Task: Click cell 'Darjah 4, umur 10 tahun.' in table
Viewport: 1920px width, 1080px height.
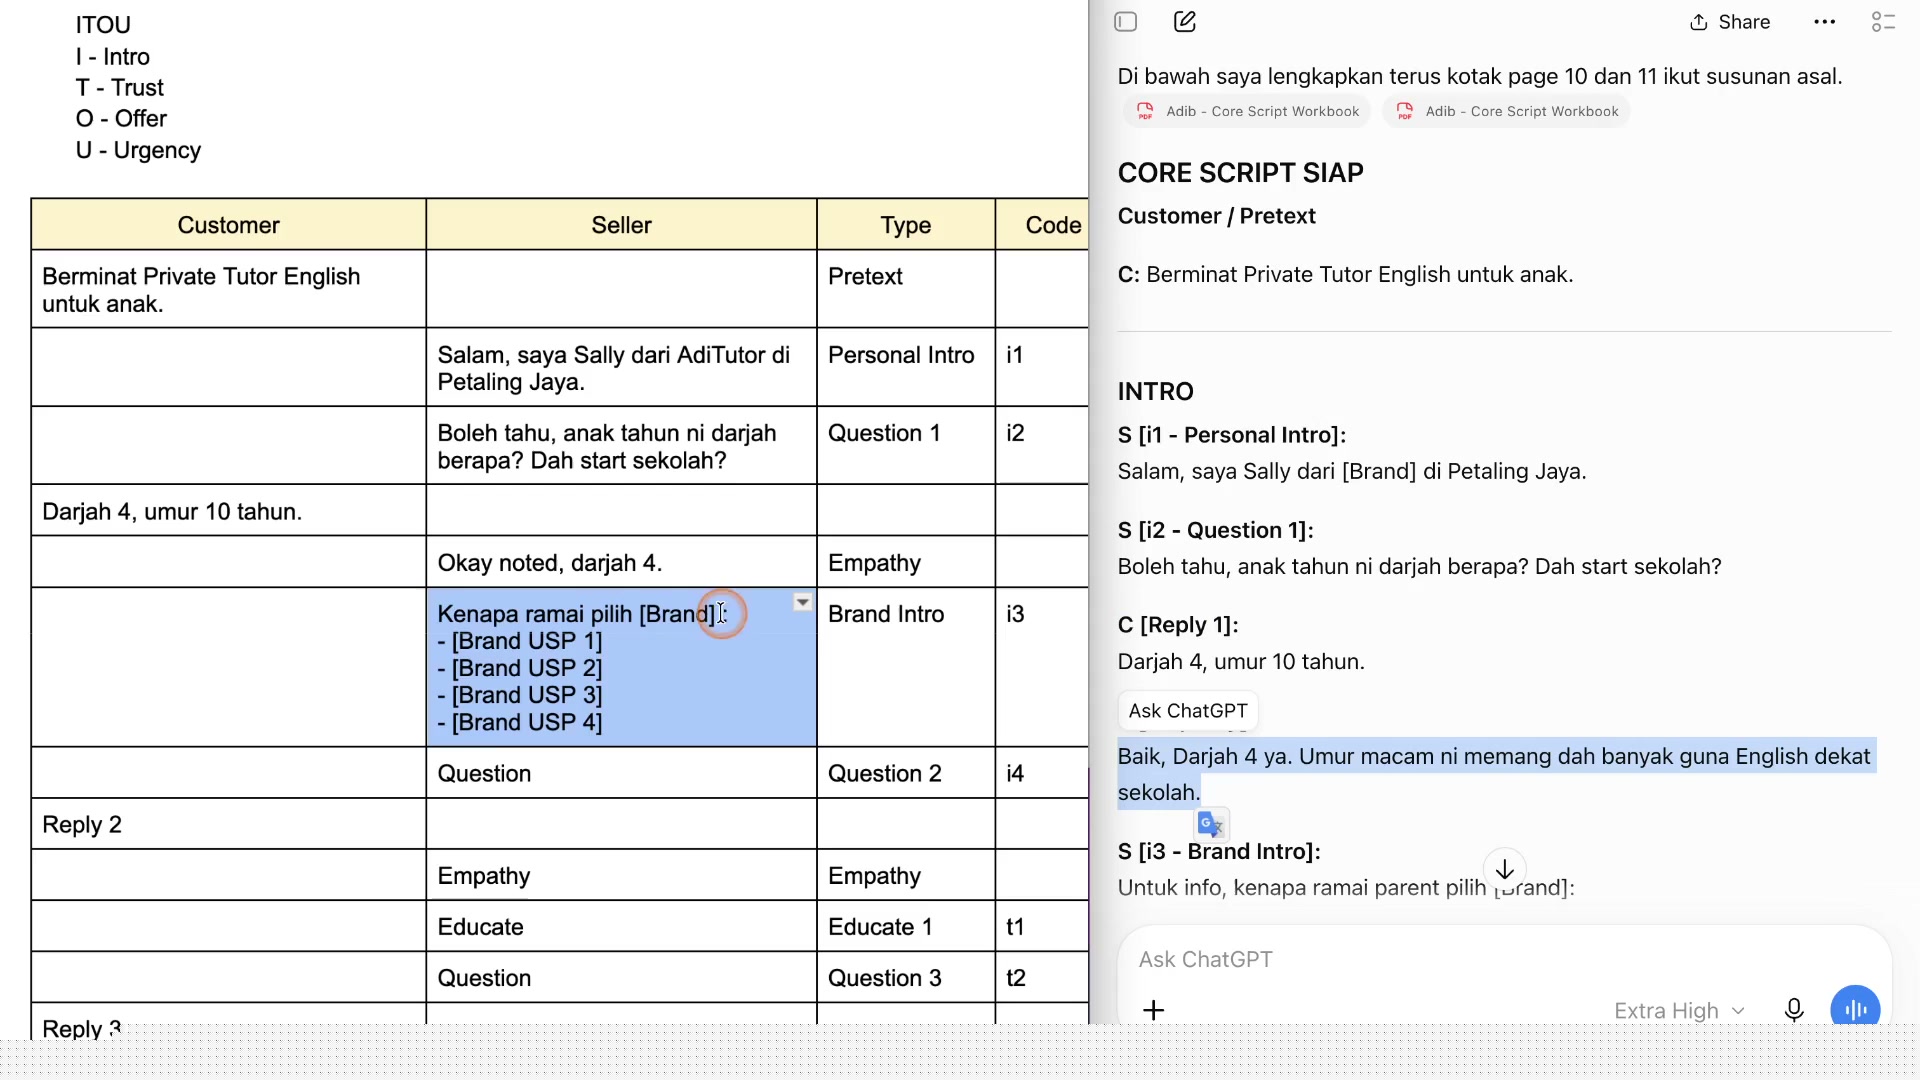Action: [228, 511]
